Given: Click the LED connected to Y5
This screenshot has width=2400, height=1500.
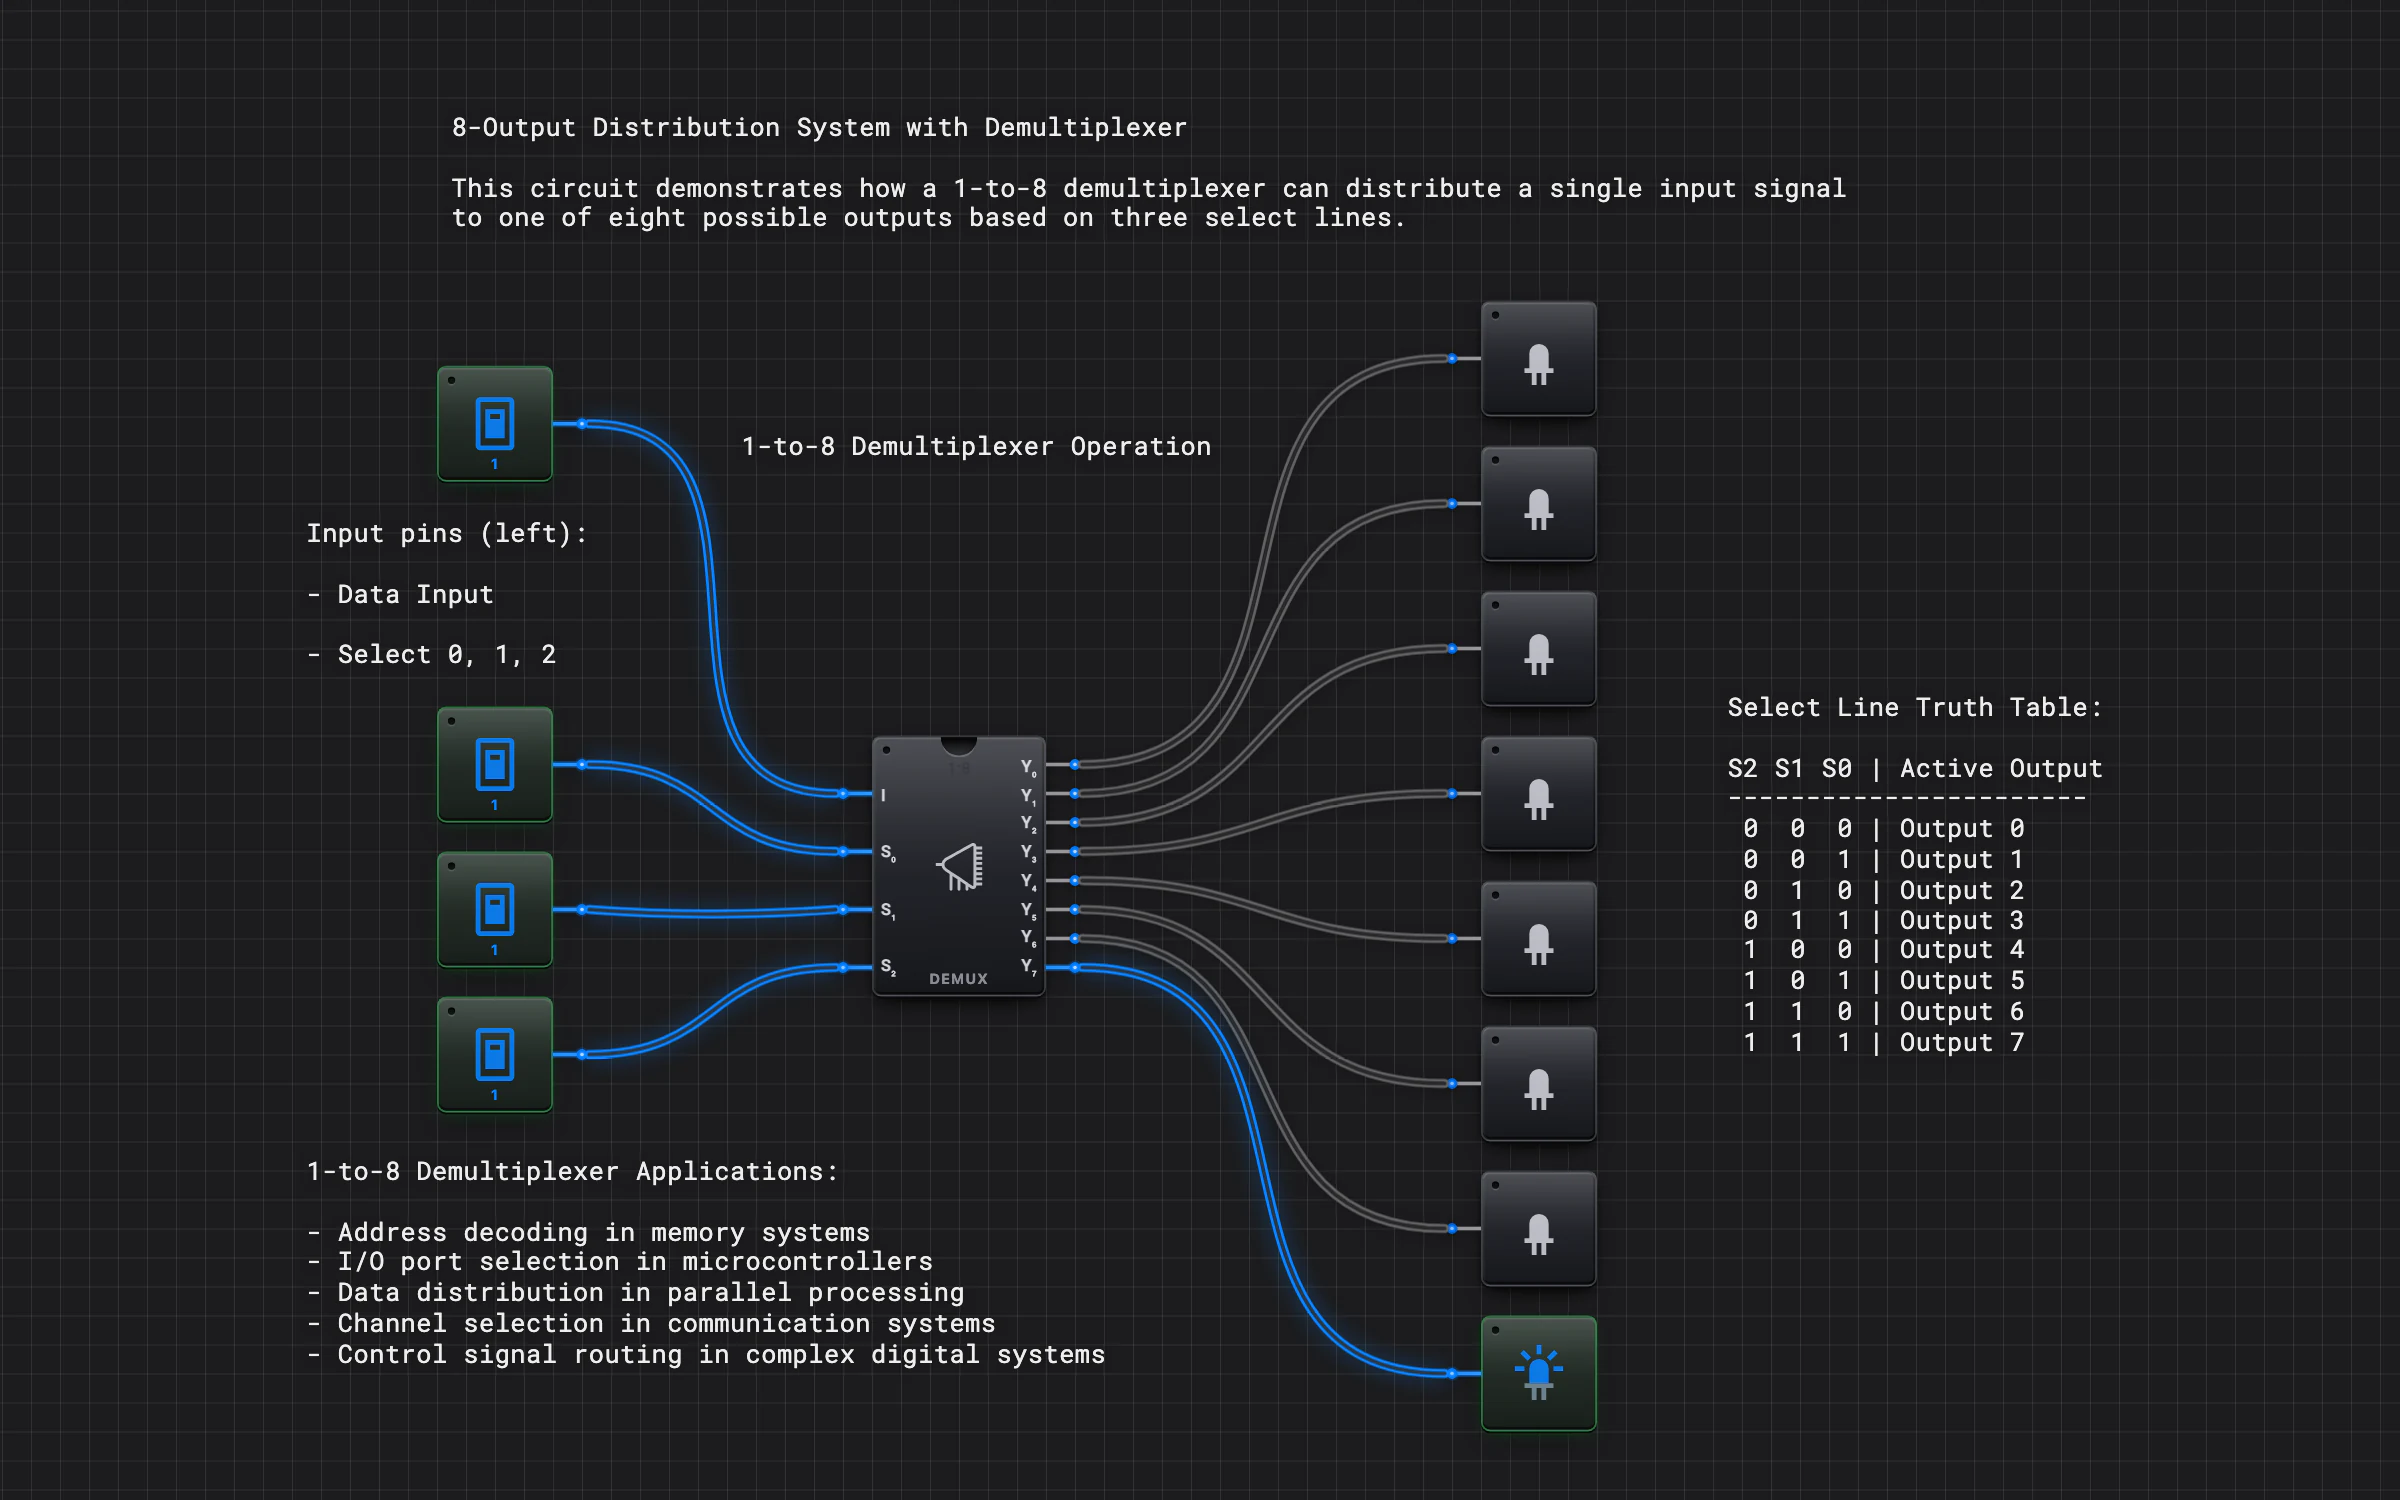Looking at the screenshot, I should 1538,1084.
